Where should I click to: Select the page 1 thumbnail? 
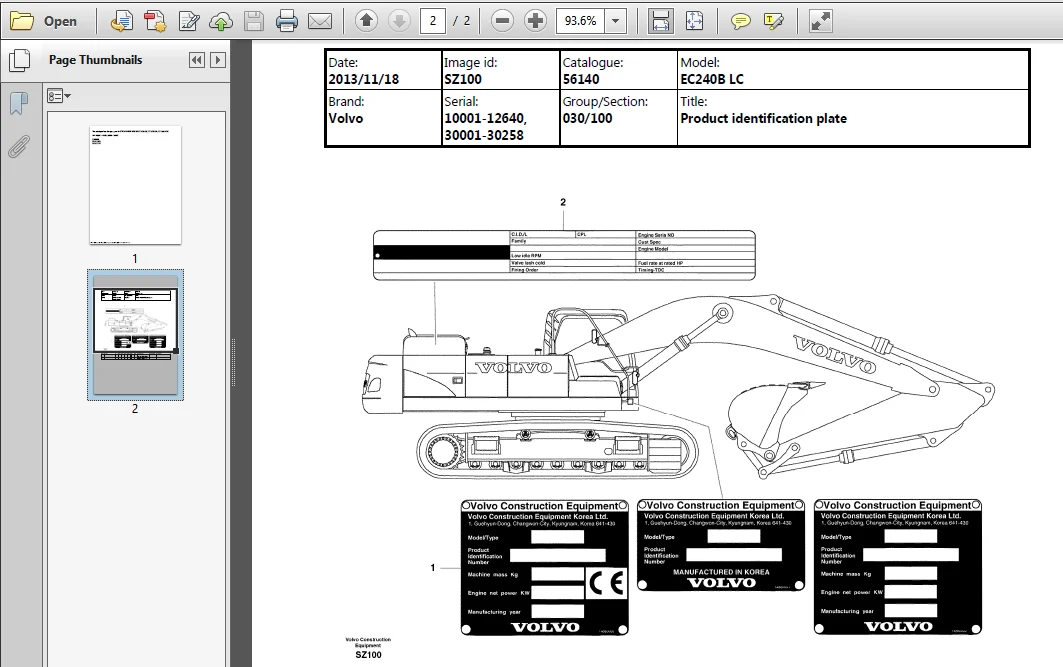136,185
